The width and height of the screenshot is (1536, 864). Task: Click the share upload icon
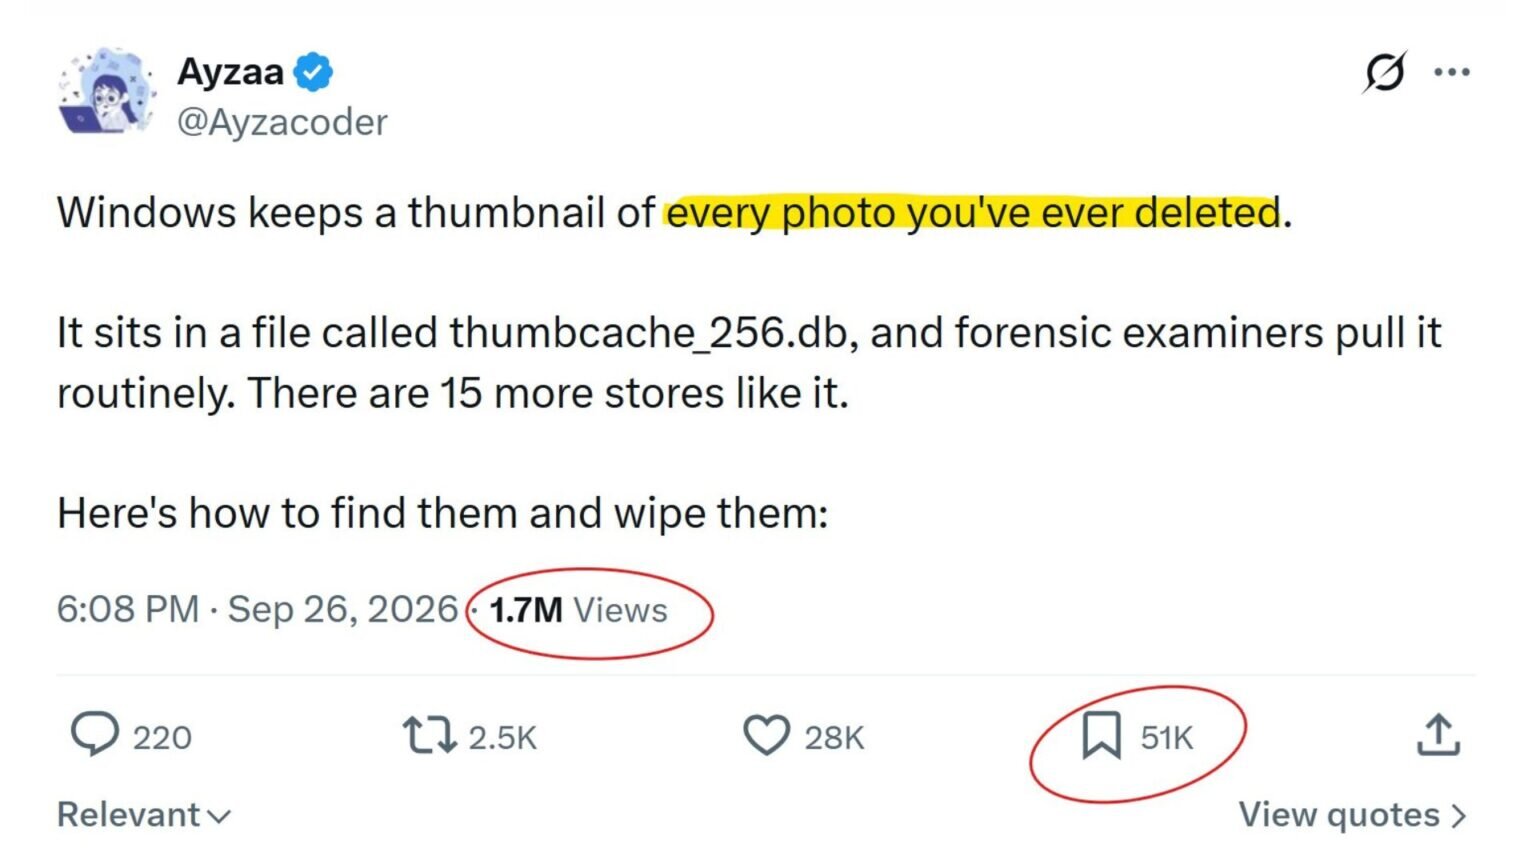[1438, 735]
